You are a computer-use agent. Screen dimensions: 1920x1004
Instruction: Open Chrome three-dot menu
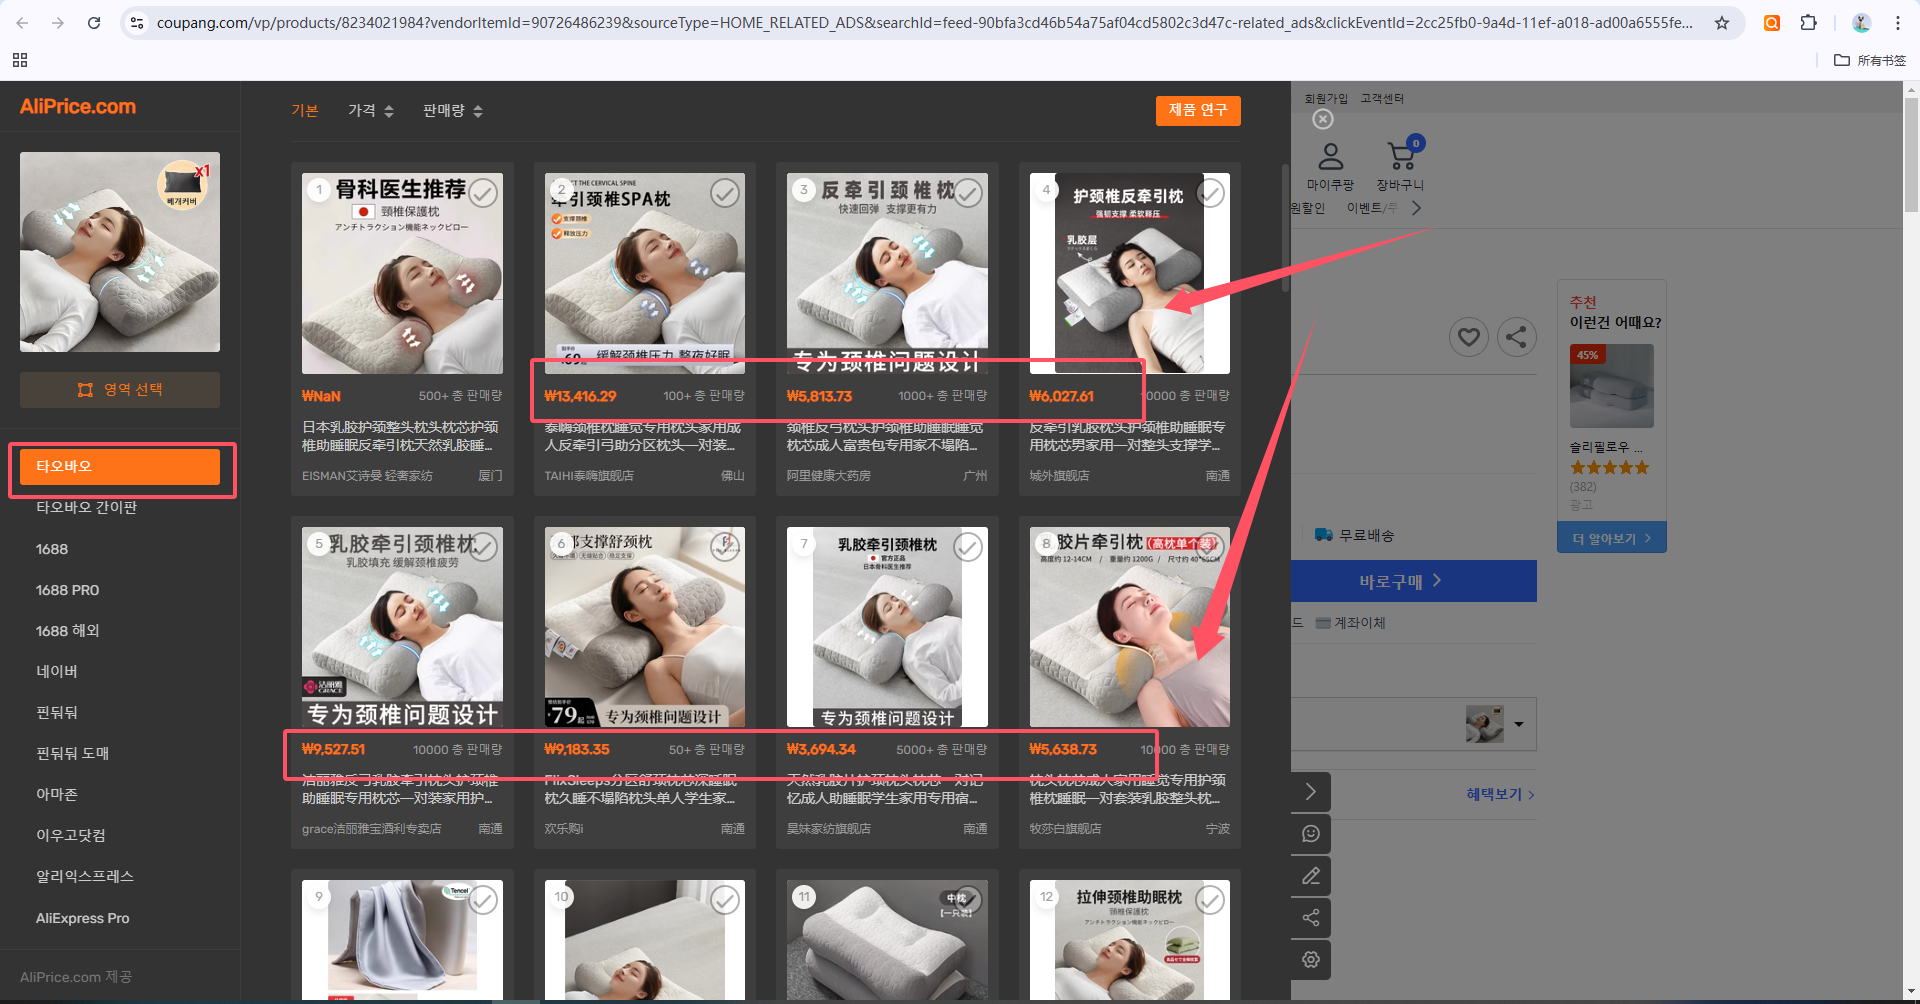pos(1897,22)
